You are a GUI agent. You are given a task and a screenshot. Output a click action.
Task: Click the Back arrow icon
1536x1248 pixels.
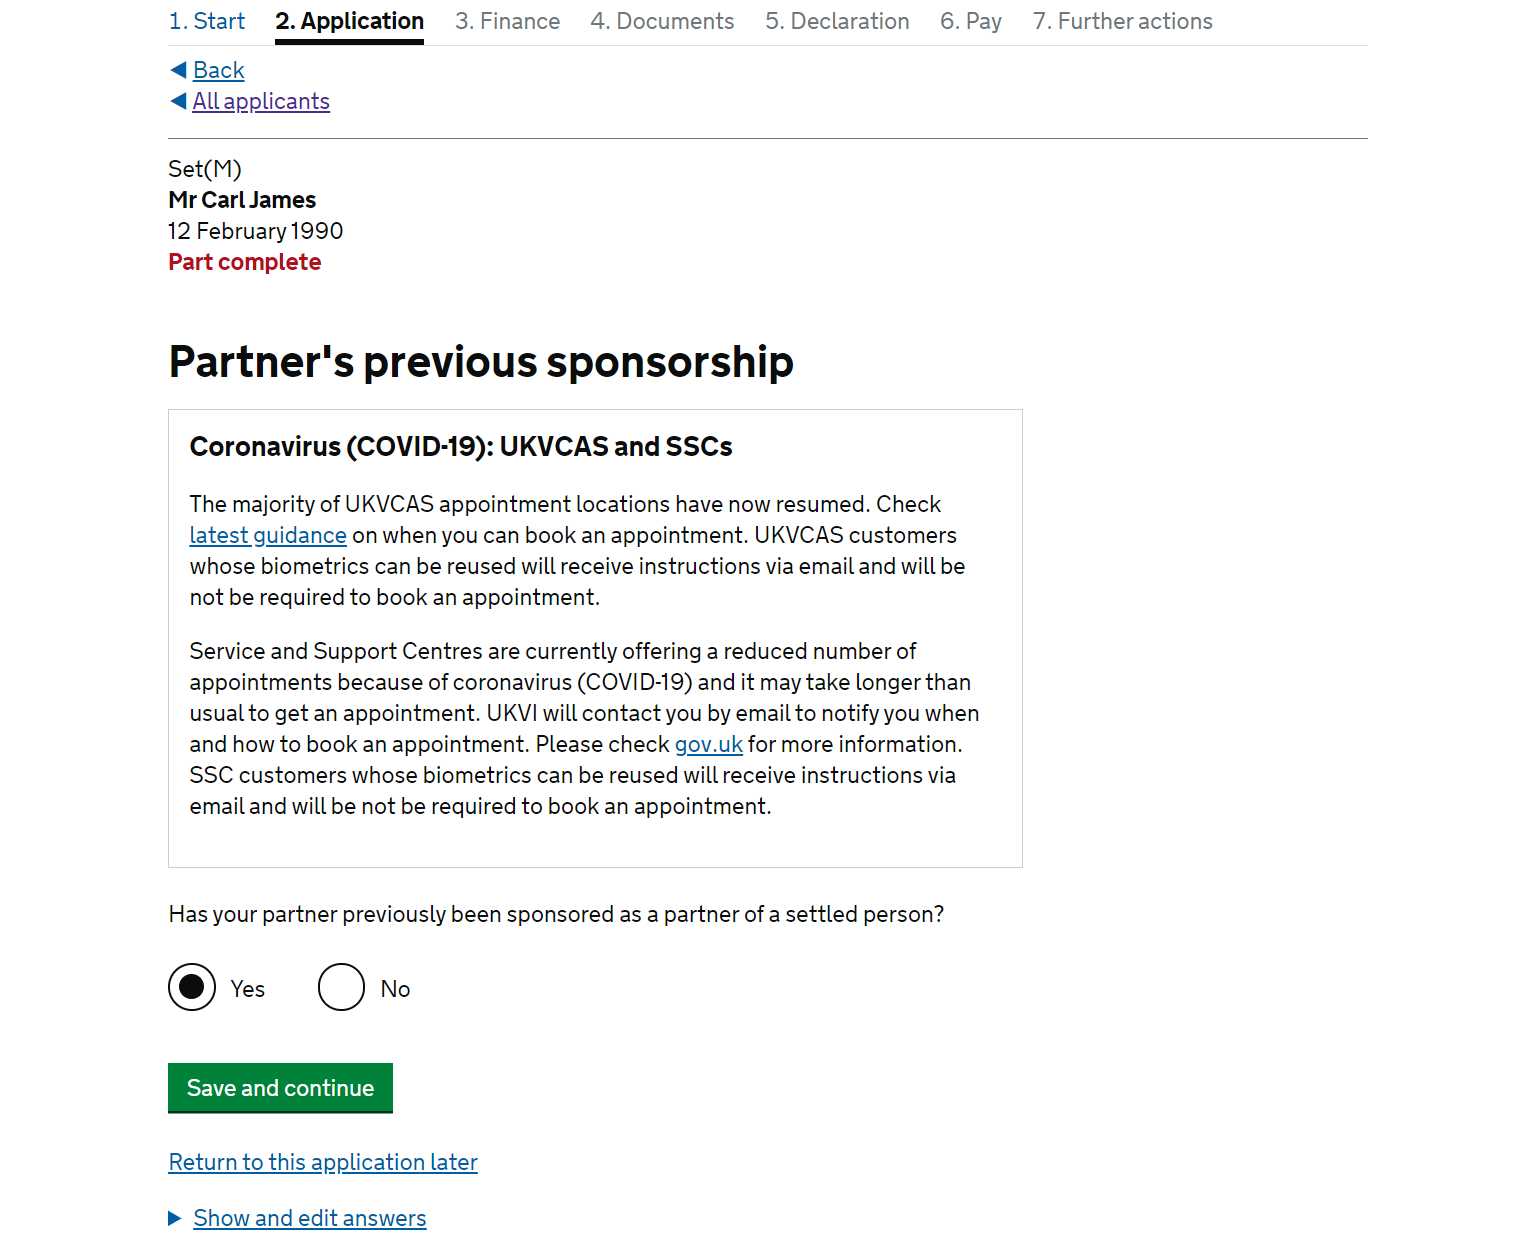(178, 69)
